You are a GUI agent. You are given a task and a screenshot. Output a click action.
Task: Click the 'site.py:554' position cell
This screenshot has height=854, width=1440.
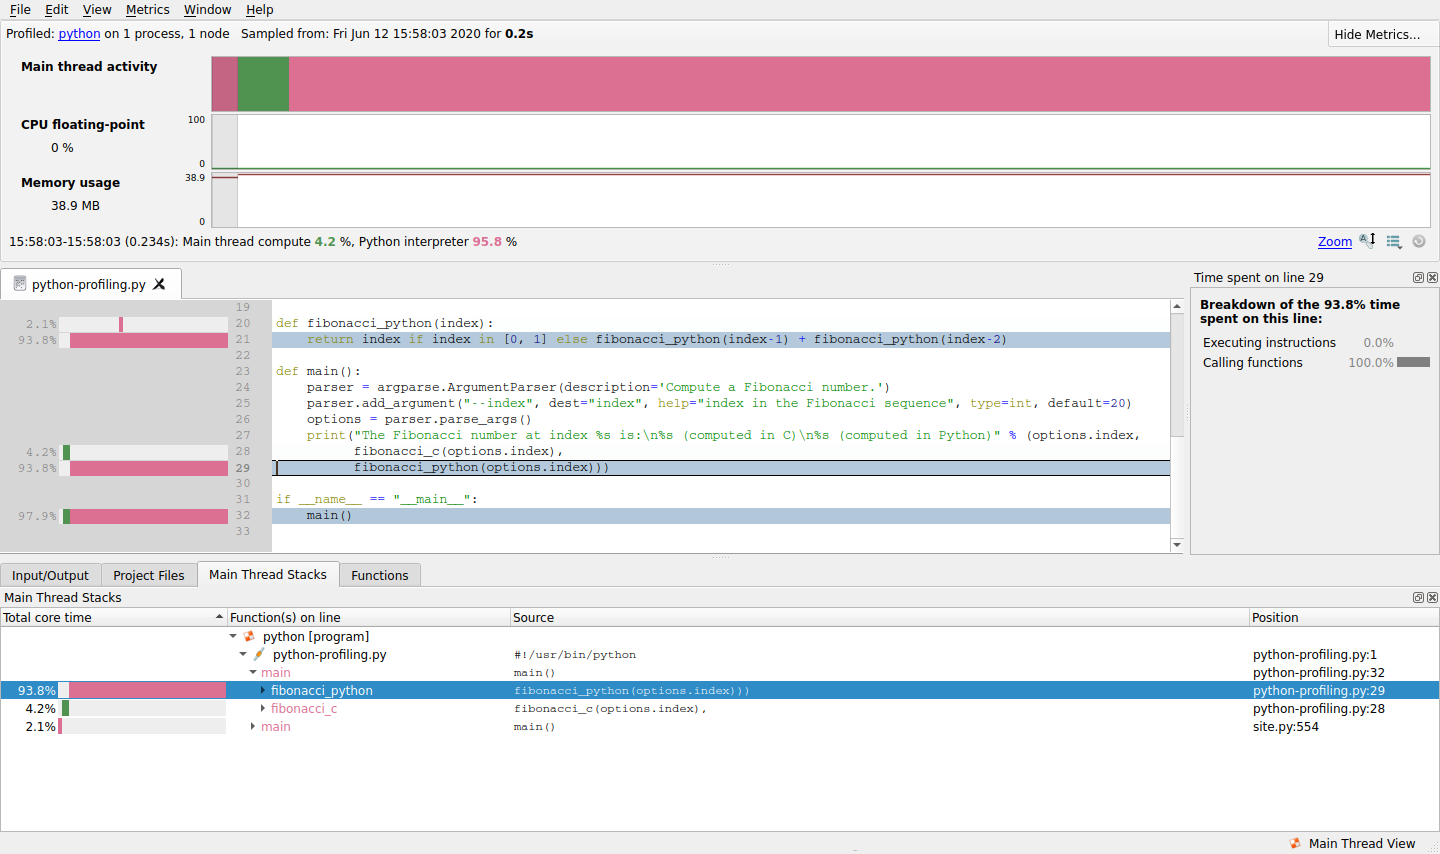coord(1286,726)
